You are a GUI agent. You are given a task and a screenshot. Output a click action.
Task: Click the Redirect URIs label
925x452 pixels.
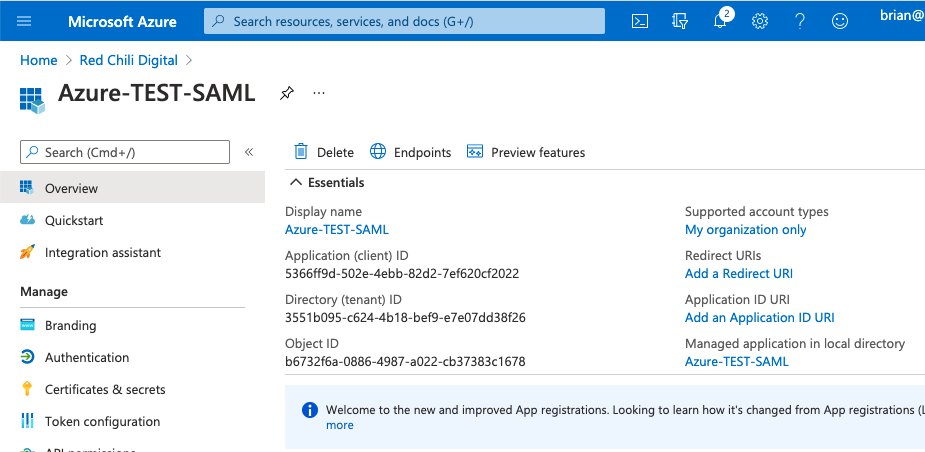click(723, 256)
